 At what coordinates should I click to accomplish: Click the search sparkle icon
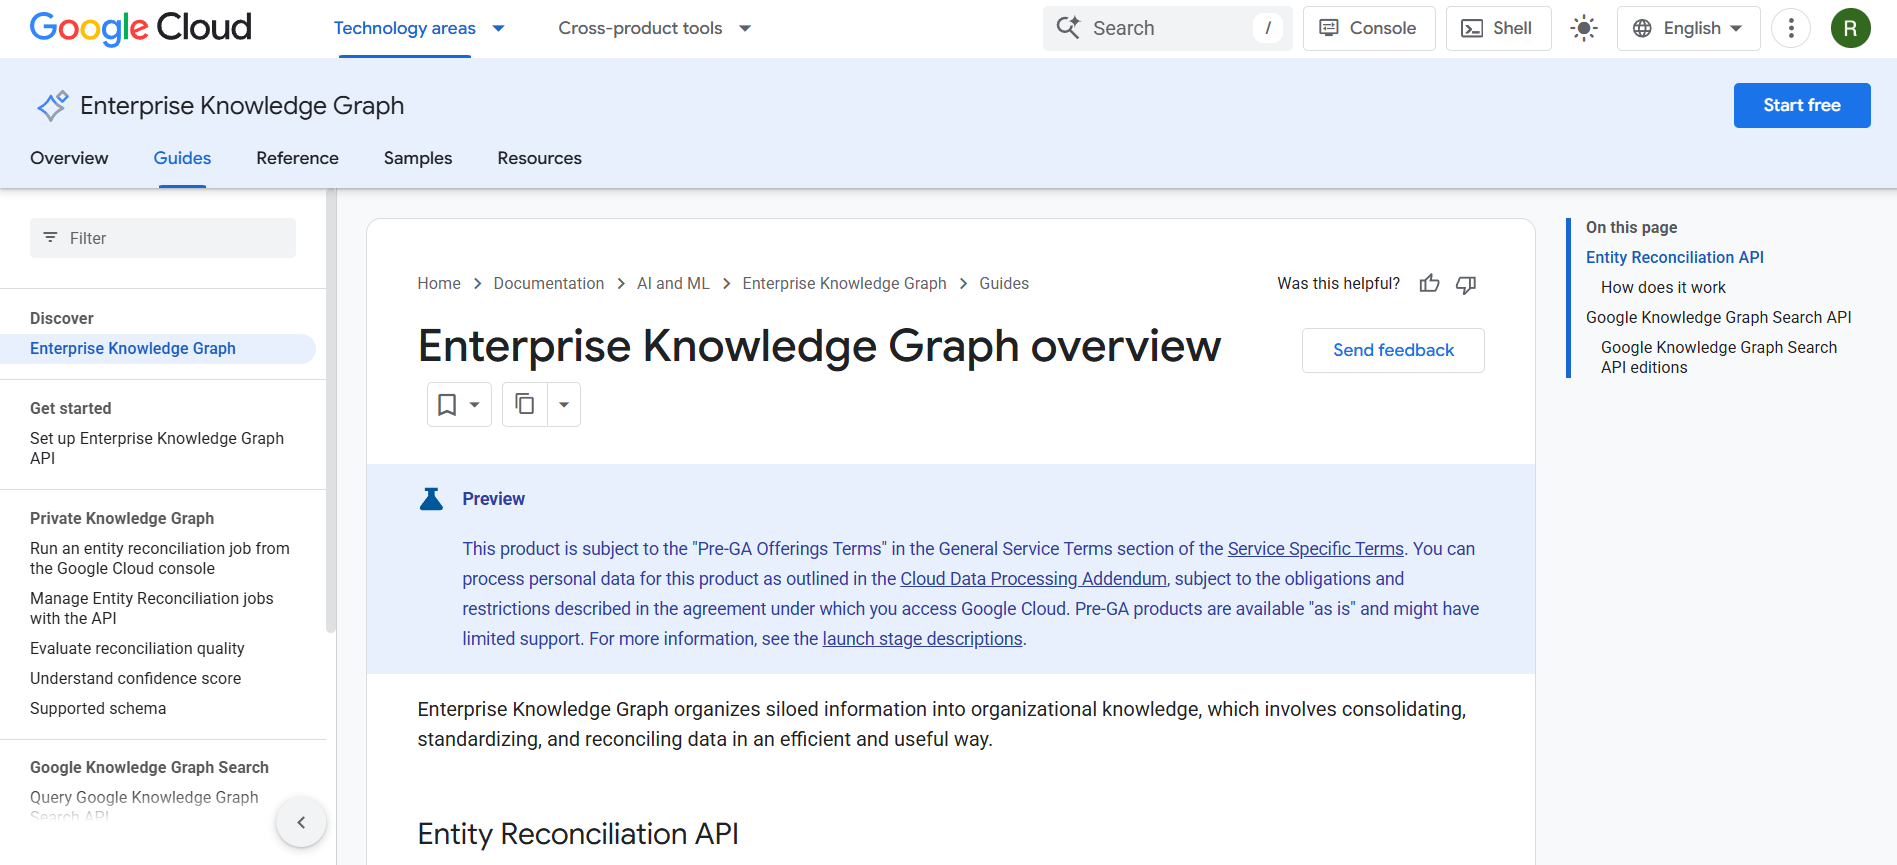tap(1068, 28)
